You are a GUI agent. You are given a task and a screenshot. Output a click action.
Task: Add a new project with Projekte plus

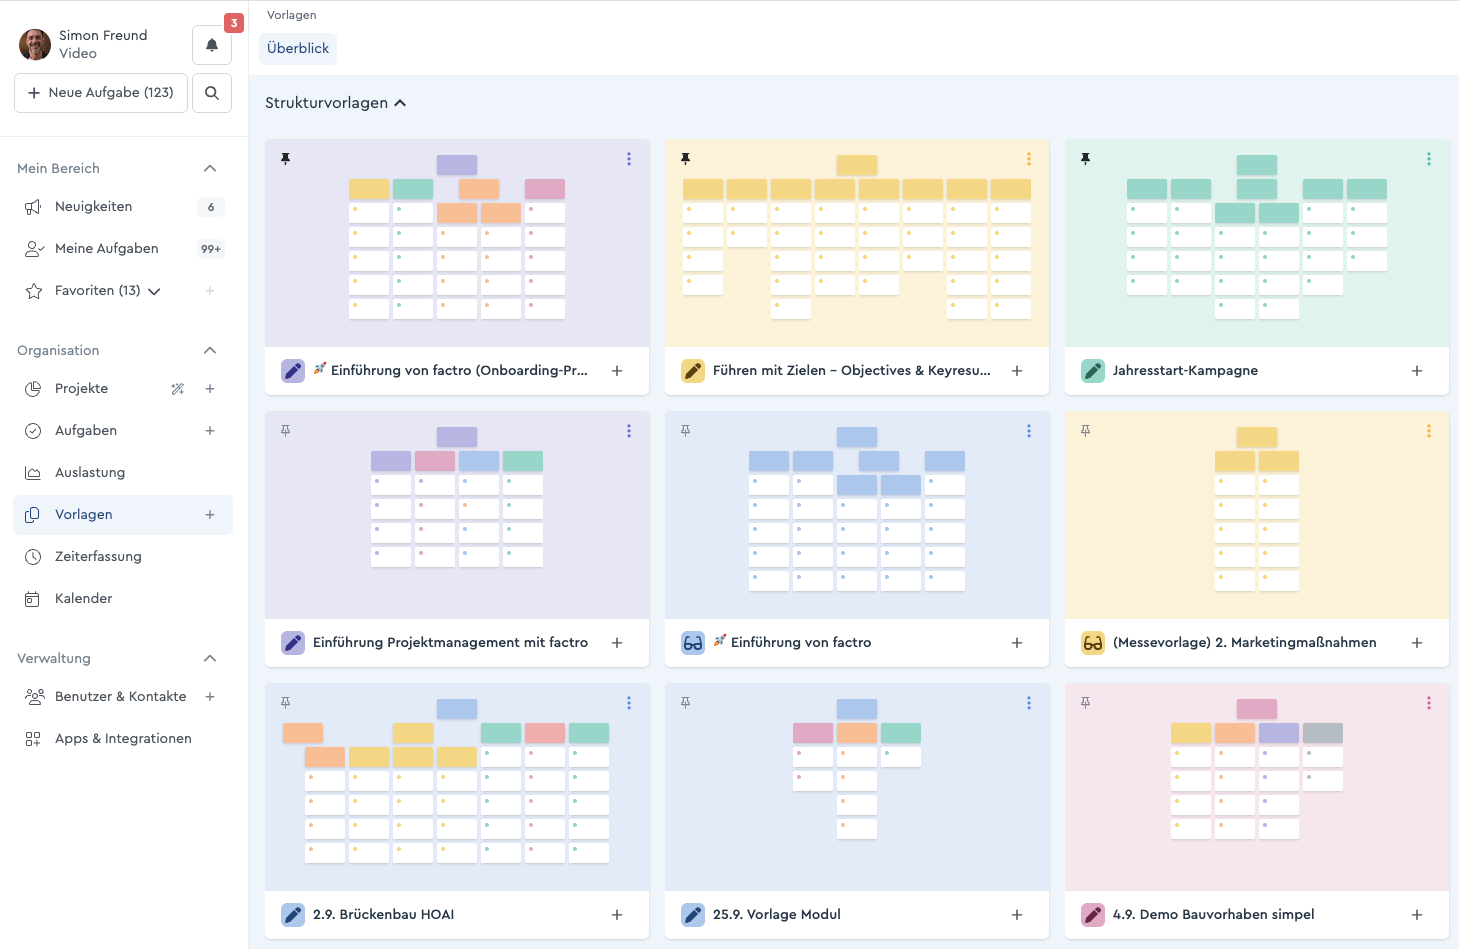coord(210,389)
